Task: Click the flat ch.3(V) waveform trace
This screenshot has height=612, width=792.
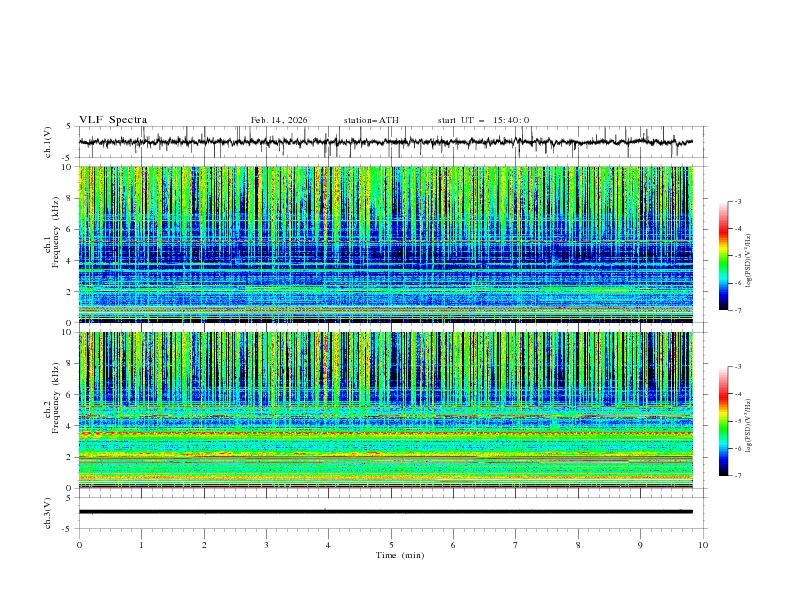Action: 390,511
